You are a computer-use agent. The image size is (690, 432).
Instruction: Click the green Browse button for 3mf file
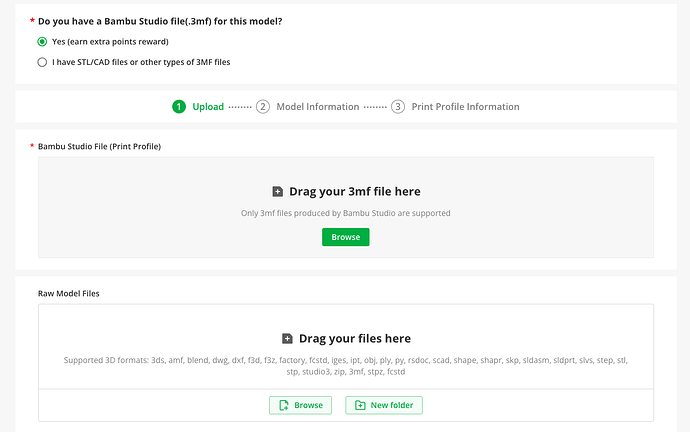(345, 237)
